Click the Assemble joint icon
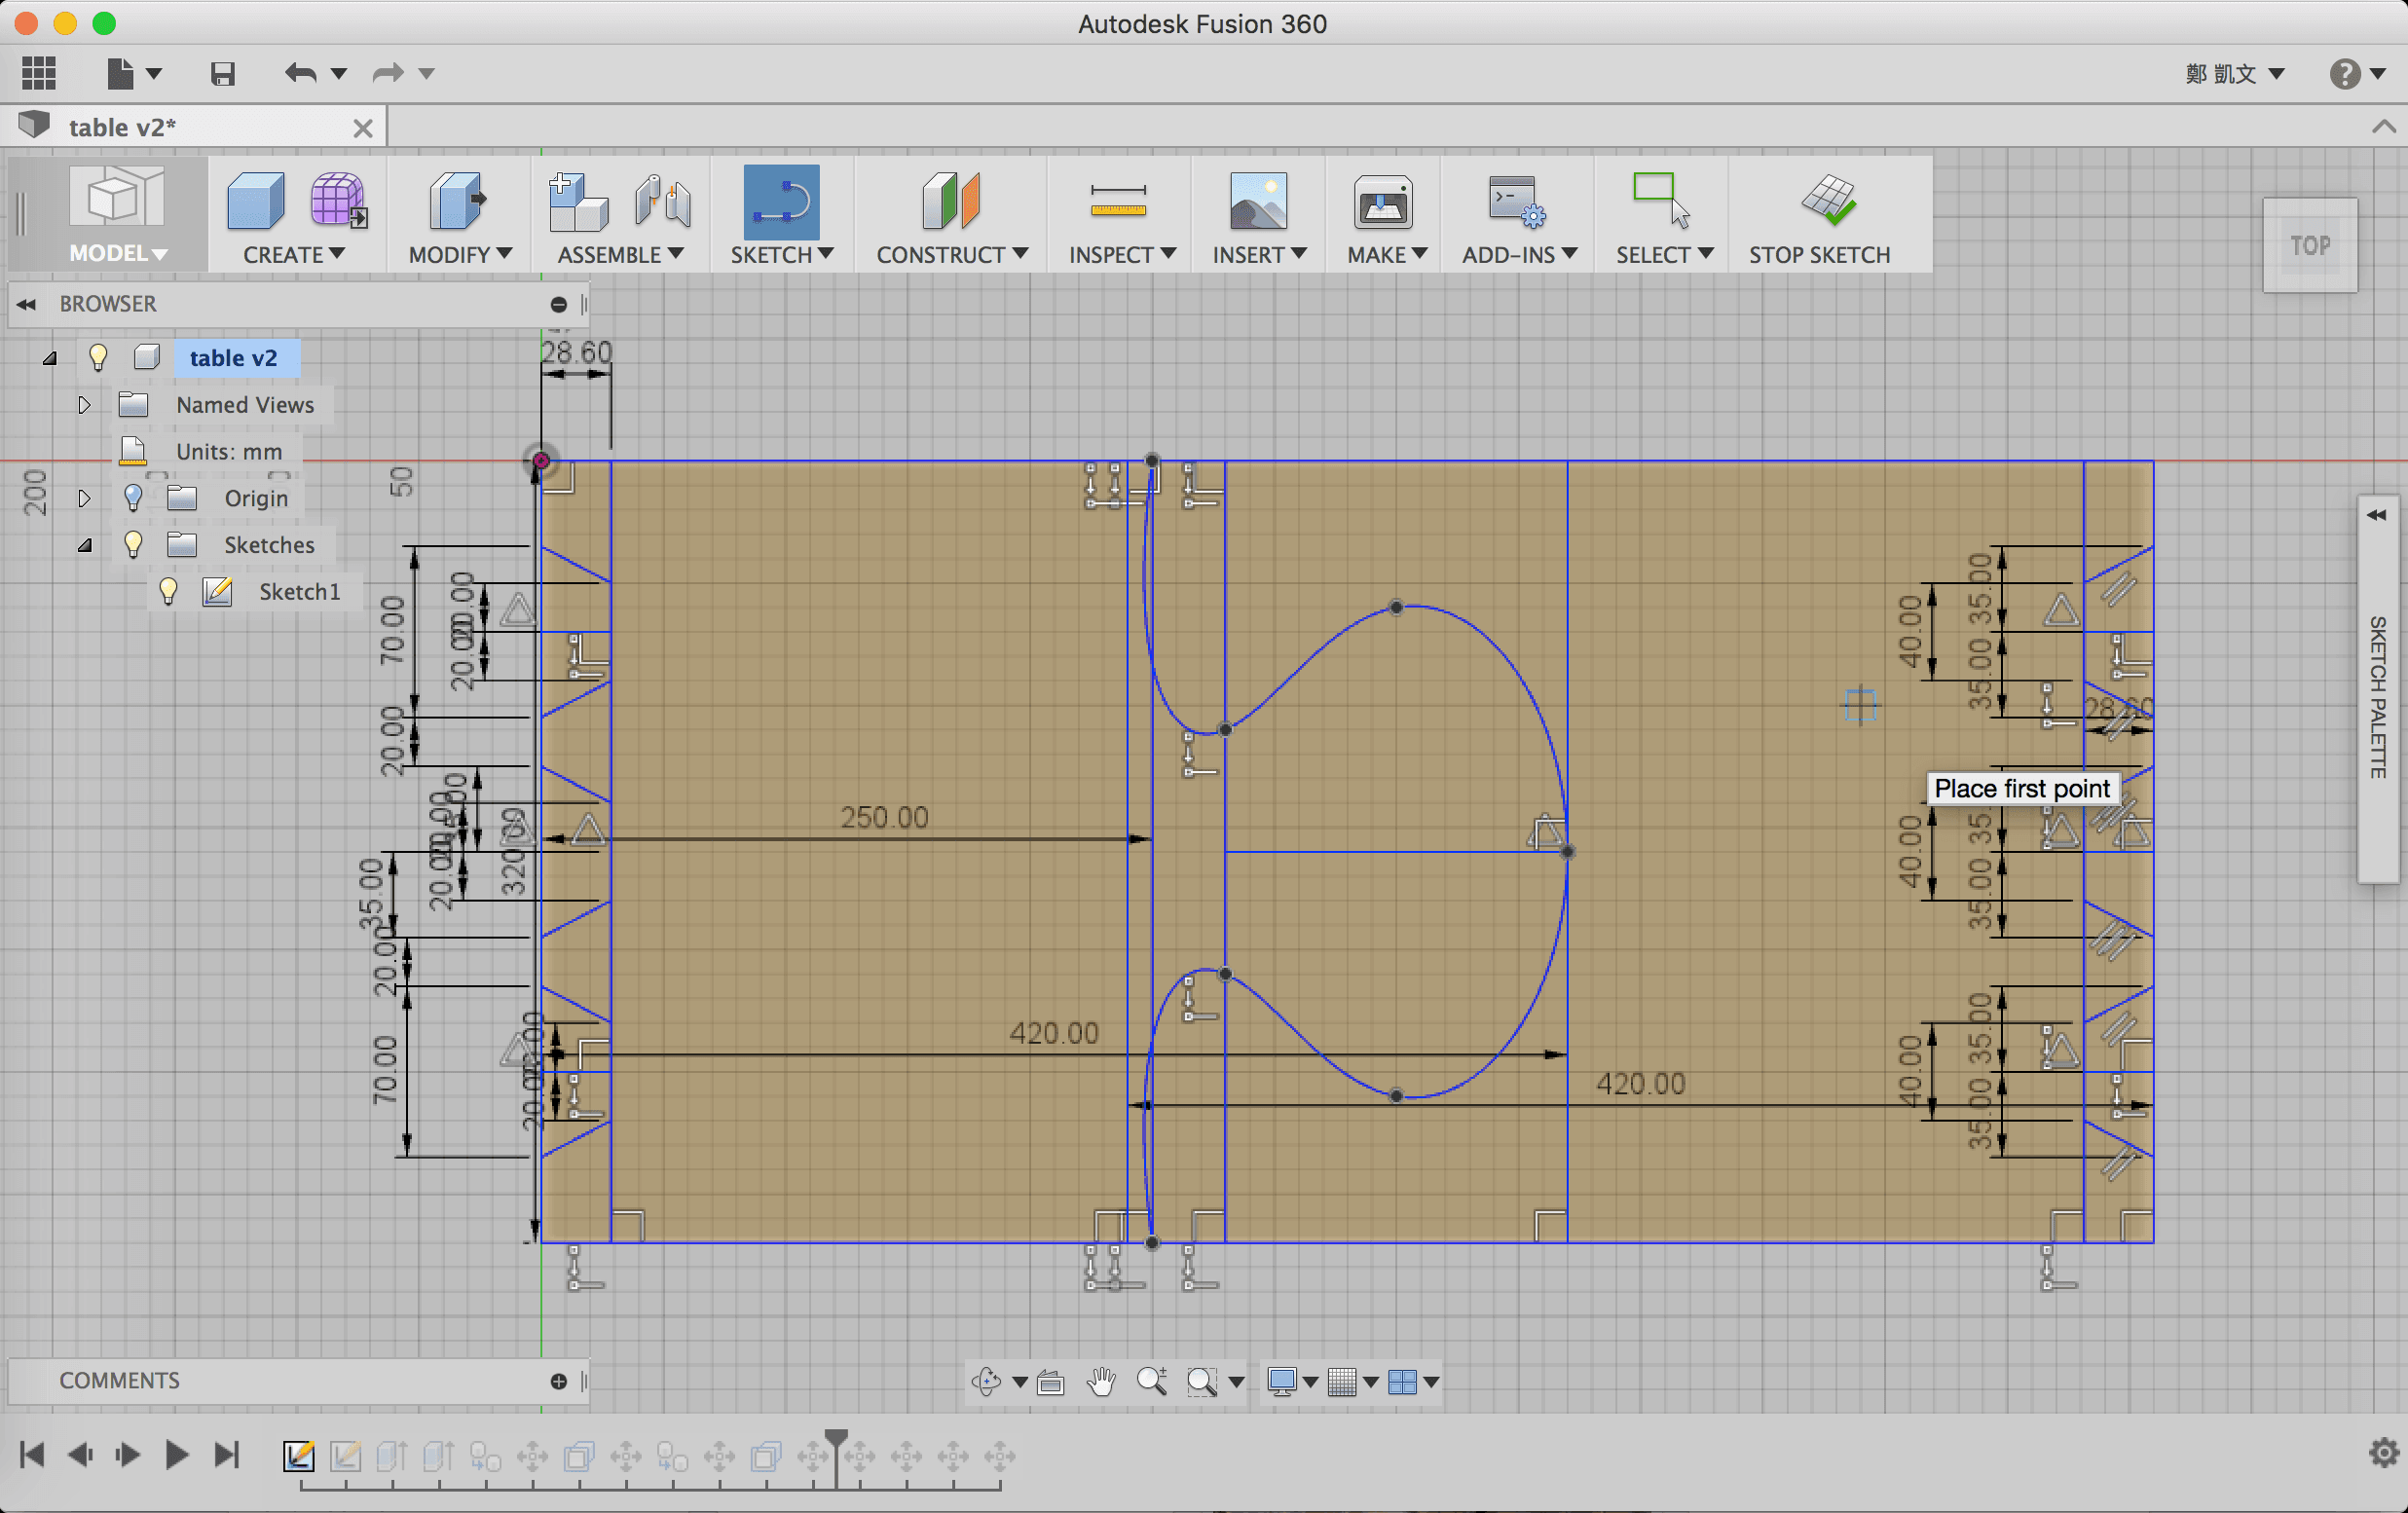The image size is (2408, 1513). tap(662, 201)
